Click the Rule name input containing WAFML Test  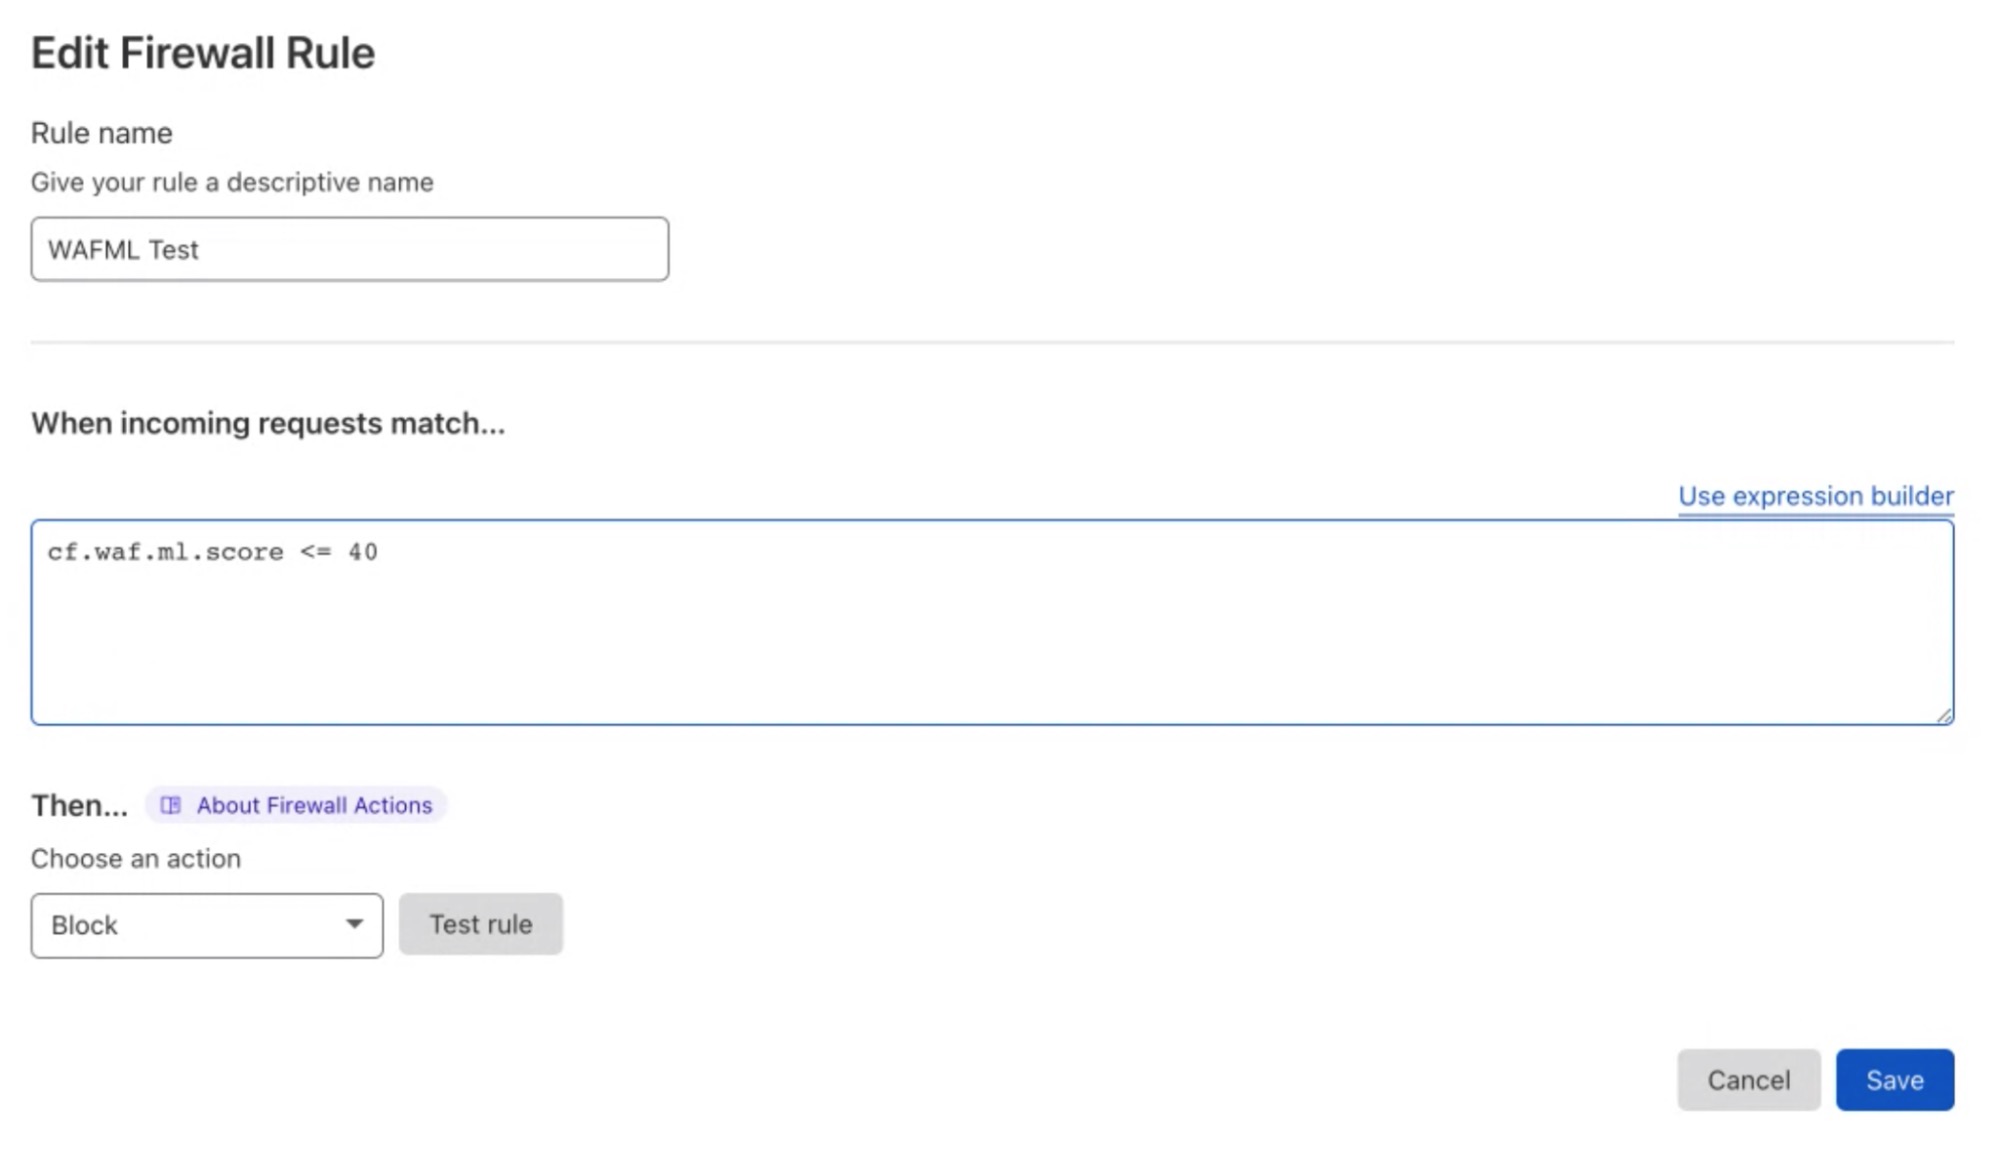point(349,249)
